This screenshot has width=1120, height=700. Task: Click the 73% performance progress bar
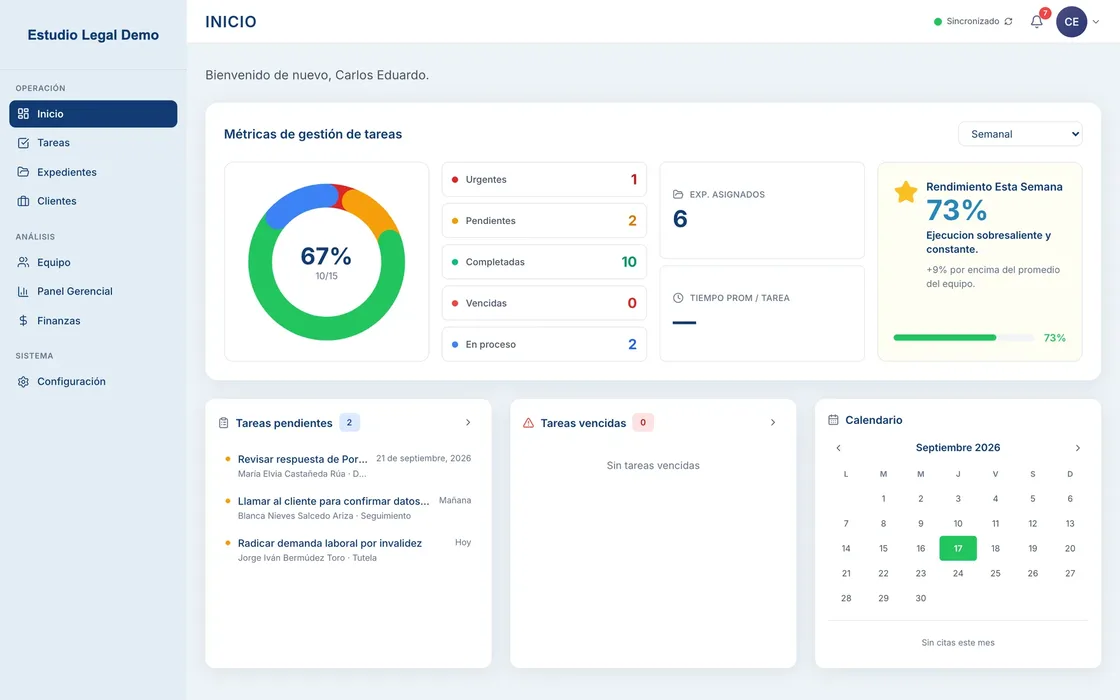[964, 338]
